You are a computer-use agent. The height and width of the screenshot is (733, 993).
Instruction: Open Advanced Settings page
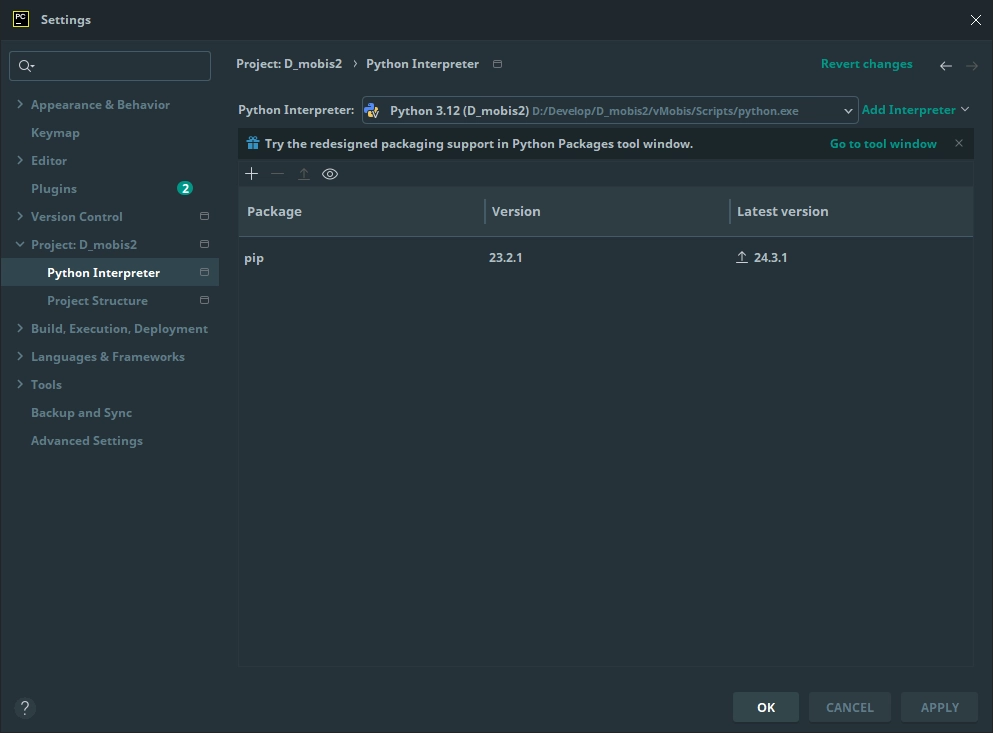click(x=87, y=440)
